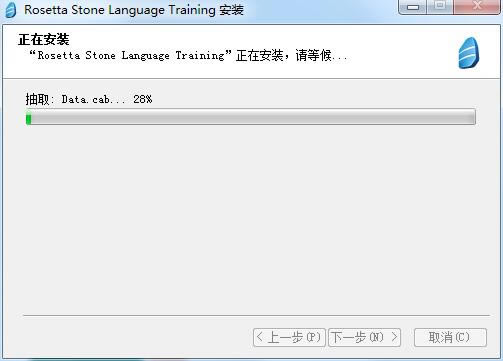Click the 取消(C) cancel button
Image resolution: width=503 pixels, height=361 pixels.
pyautogui.click(x=450, y=337)
